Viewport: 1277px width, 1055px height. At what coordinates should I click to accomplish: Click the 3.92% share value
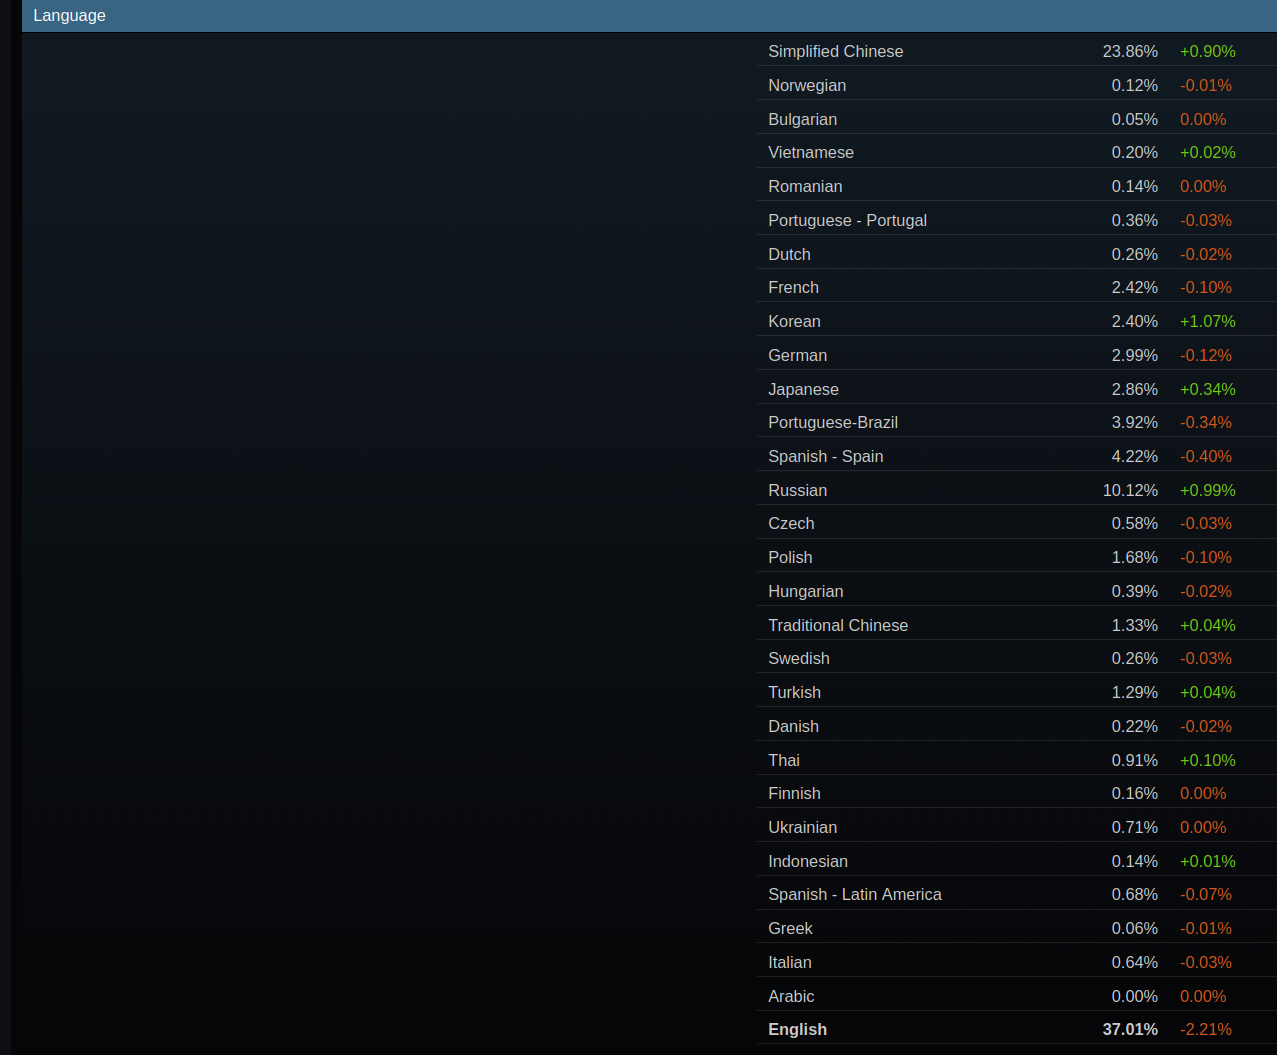pyautogui.click(x=1135, y=422)
